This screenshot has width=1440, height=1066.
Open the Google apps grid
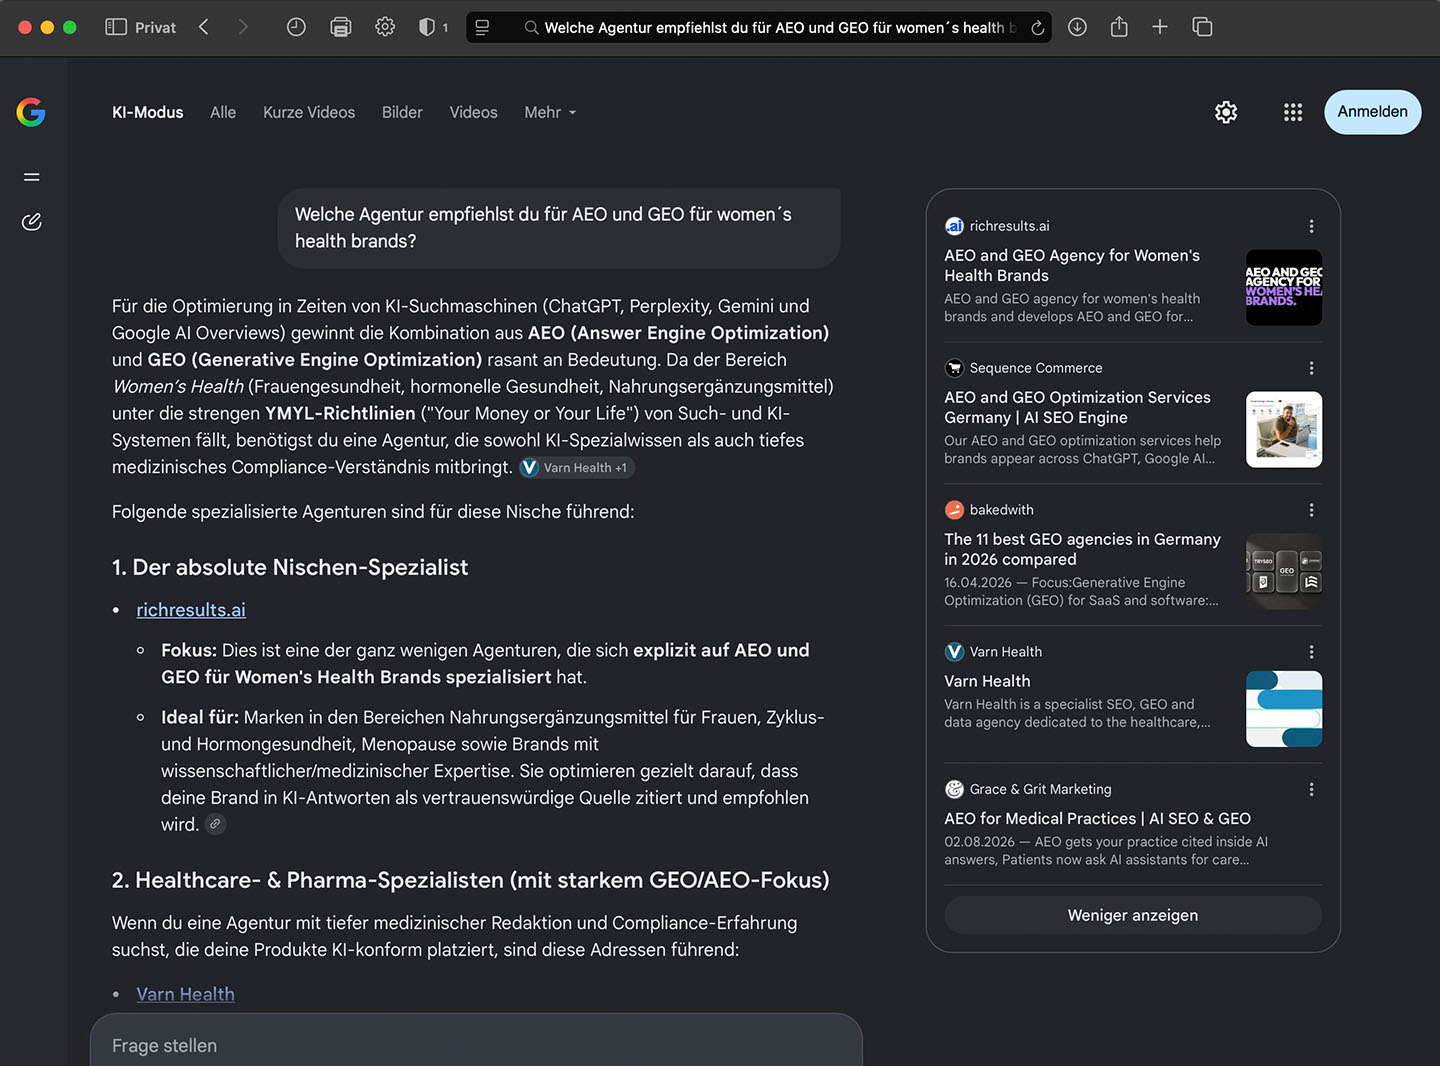click(1293, 112)
